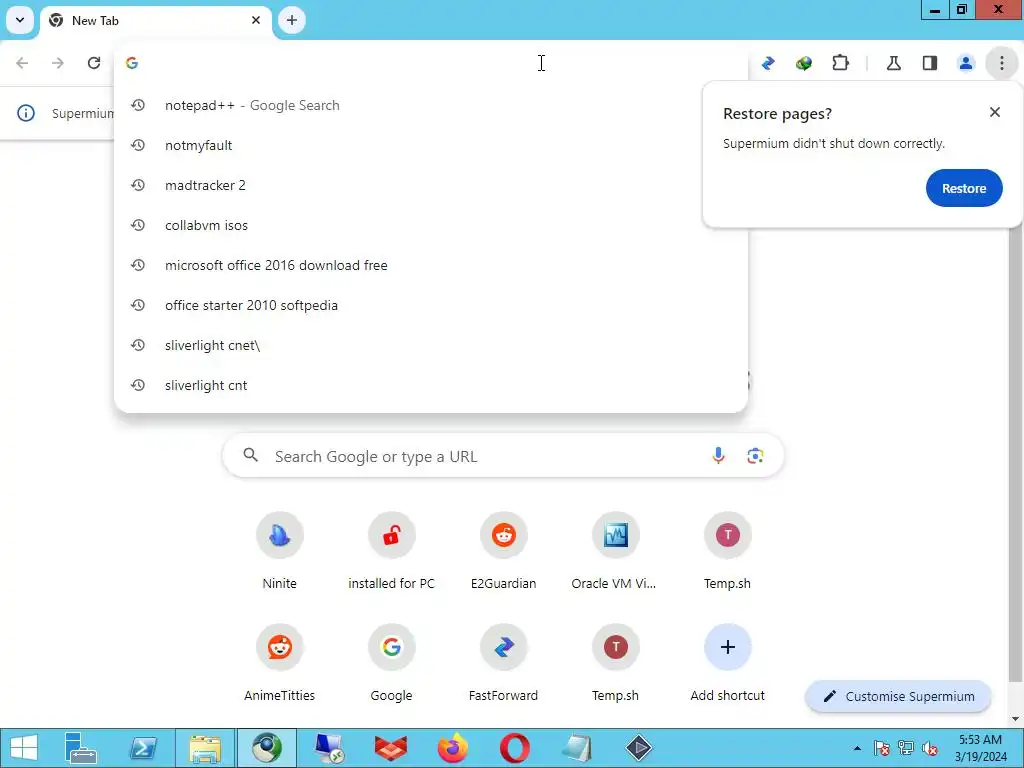Open the E2Guardian shortcut tile
The image size is (1024, 768).
pyautogui.click(x=504, y=552)
